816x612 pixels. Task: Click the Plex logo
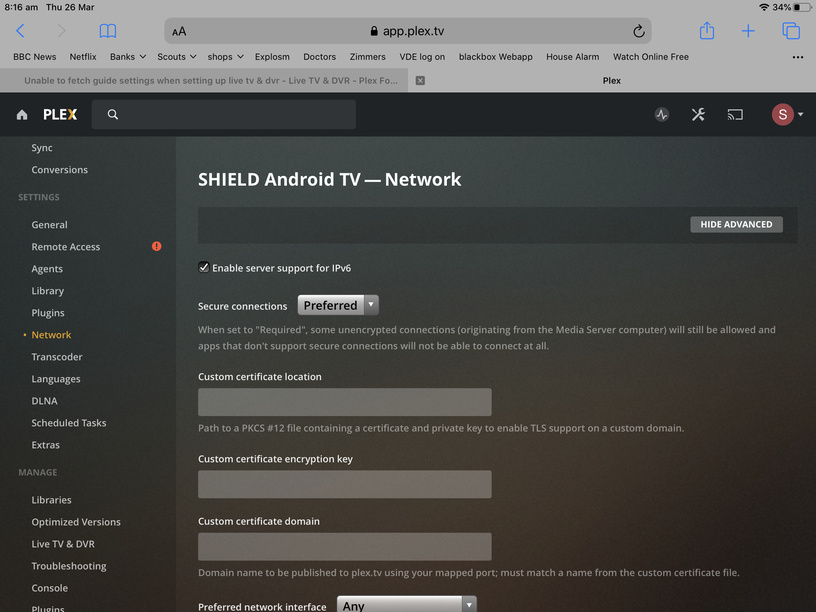[x=60, y=114]
